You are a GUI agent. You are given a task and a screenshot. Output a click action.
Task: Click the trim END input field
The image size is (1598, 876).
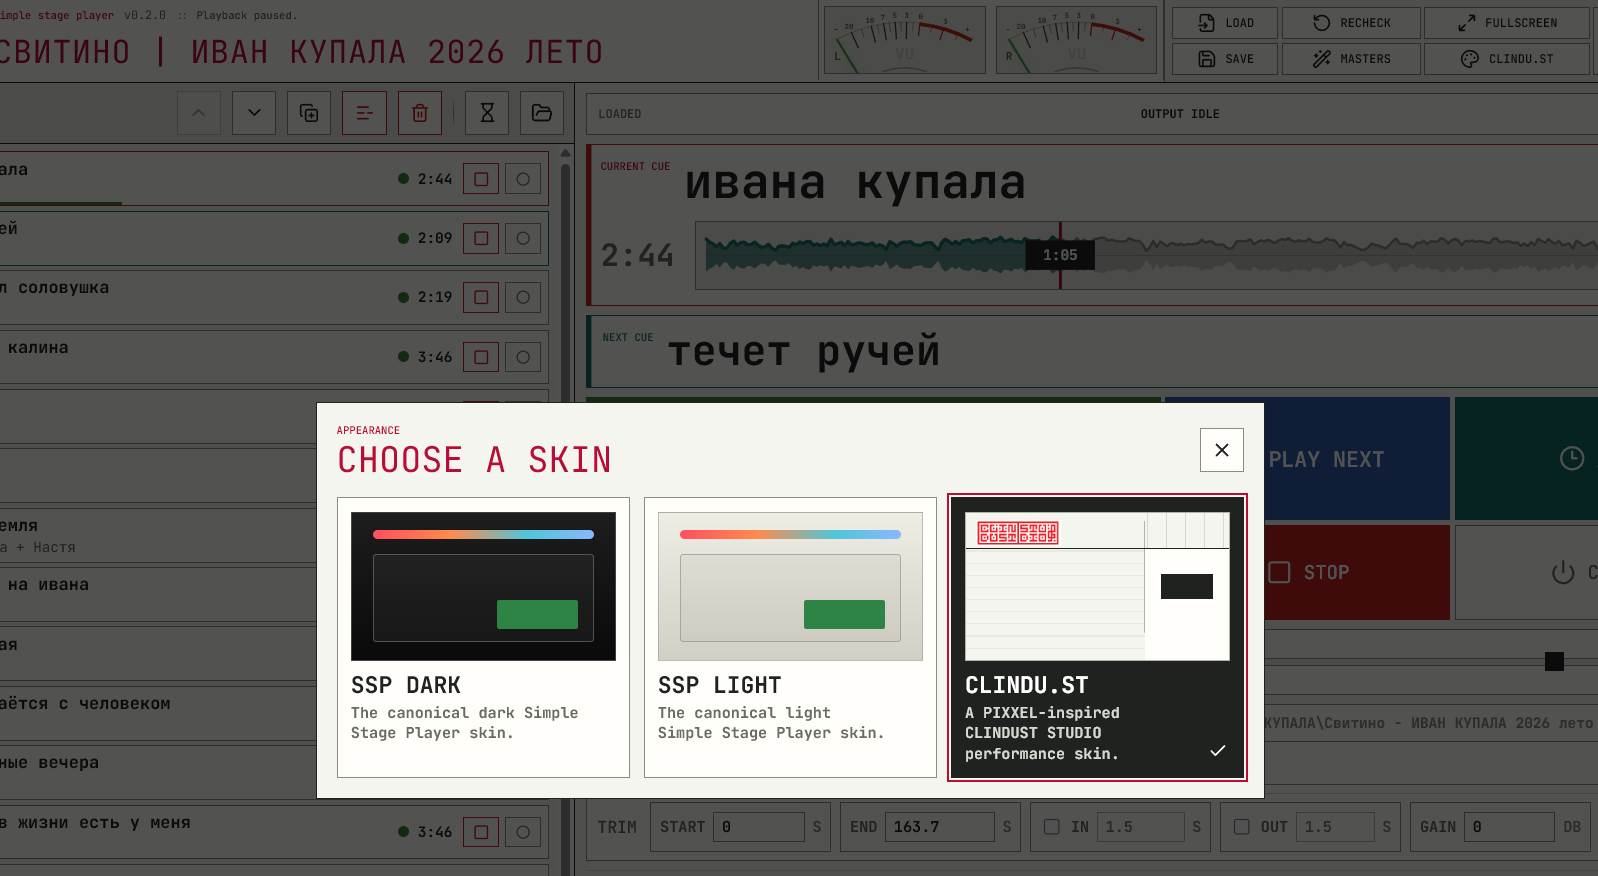(x=940, y=827)
